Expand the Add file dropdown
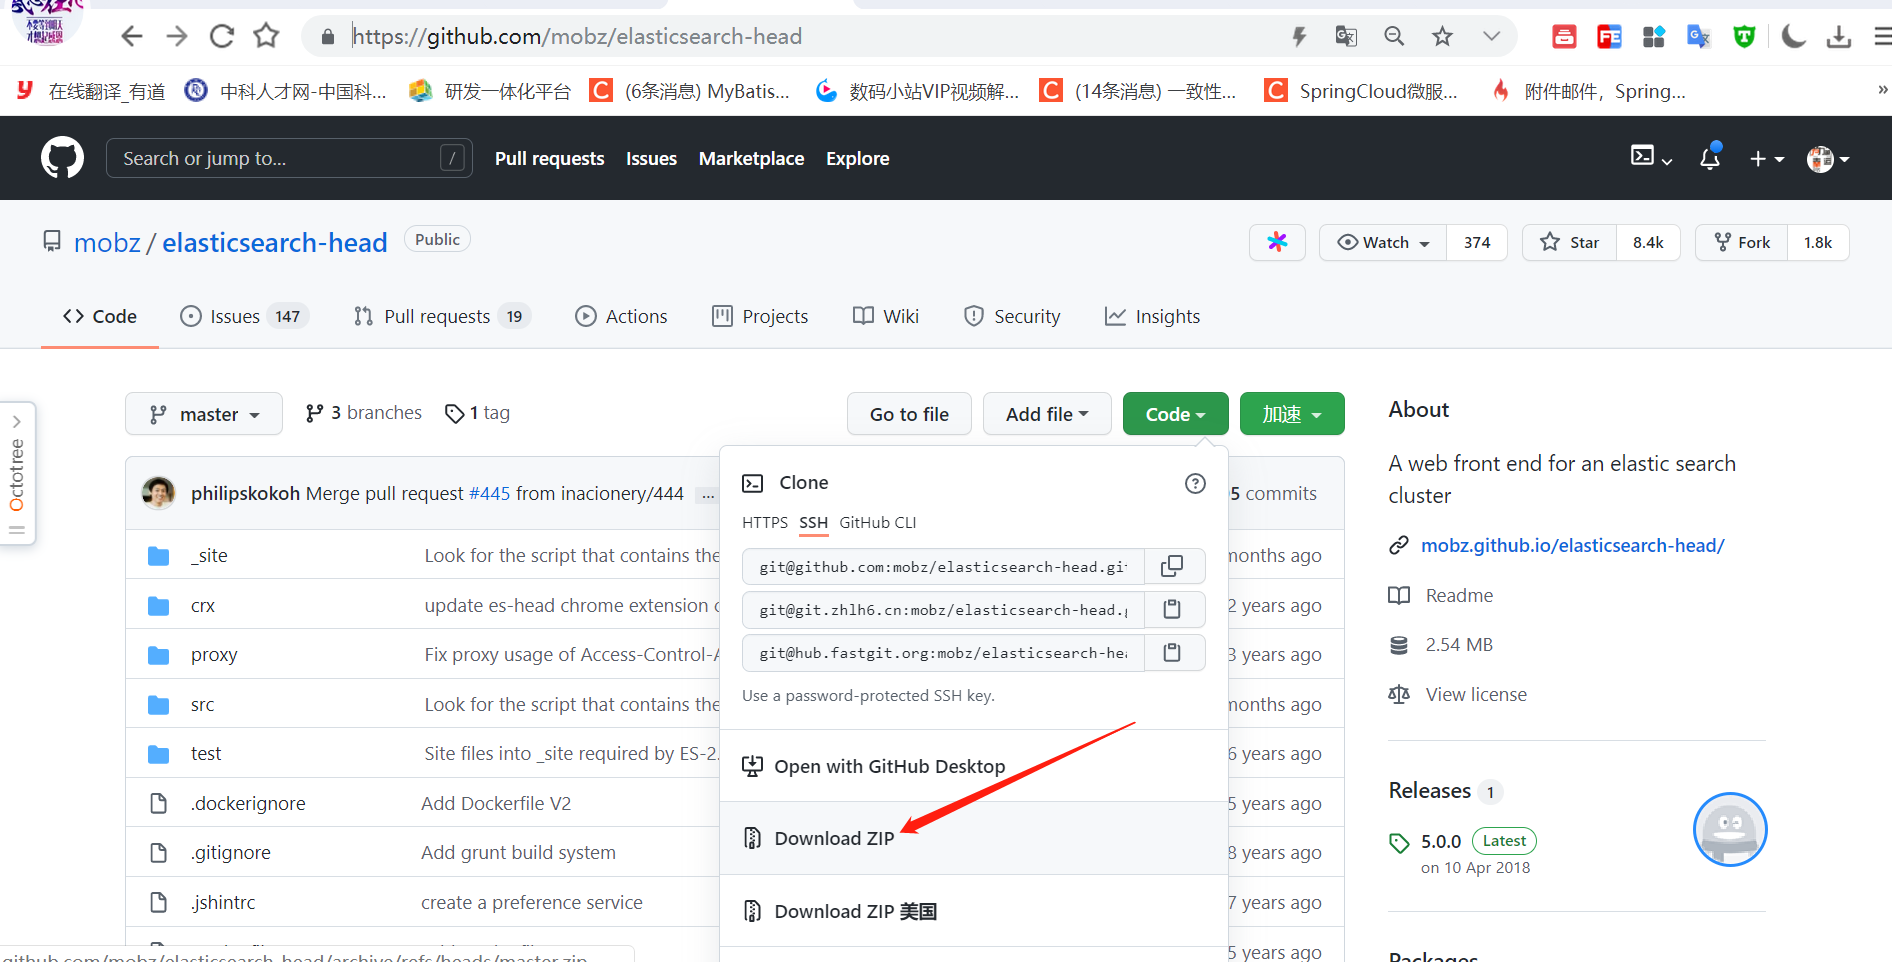The height and width of the screenshot is (962, 1892). pos(1047,414)
